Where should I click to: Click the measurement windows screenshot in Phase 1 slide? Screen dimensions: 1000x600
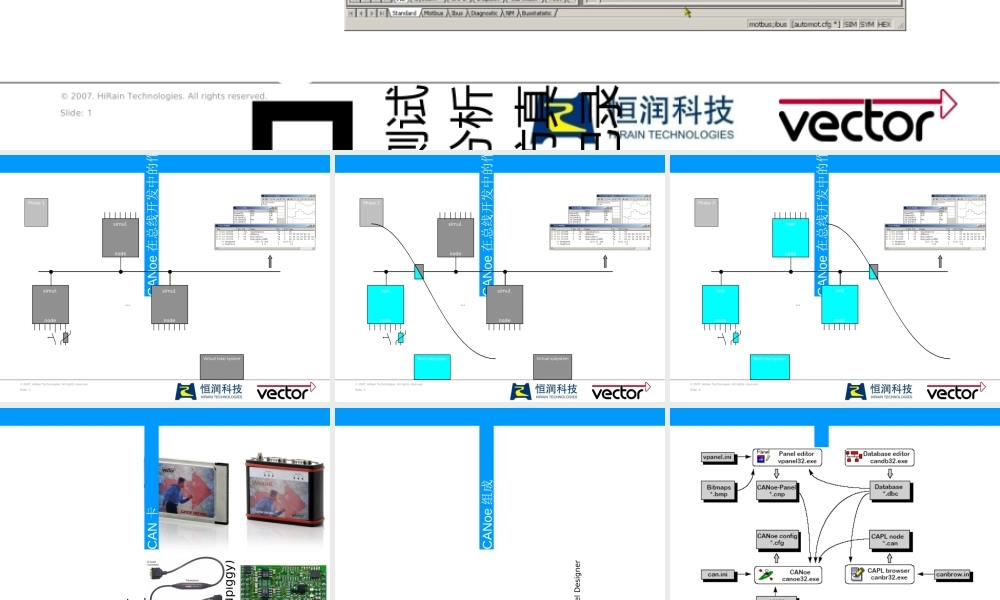[265, 222]
